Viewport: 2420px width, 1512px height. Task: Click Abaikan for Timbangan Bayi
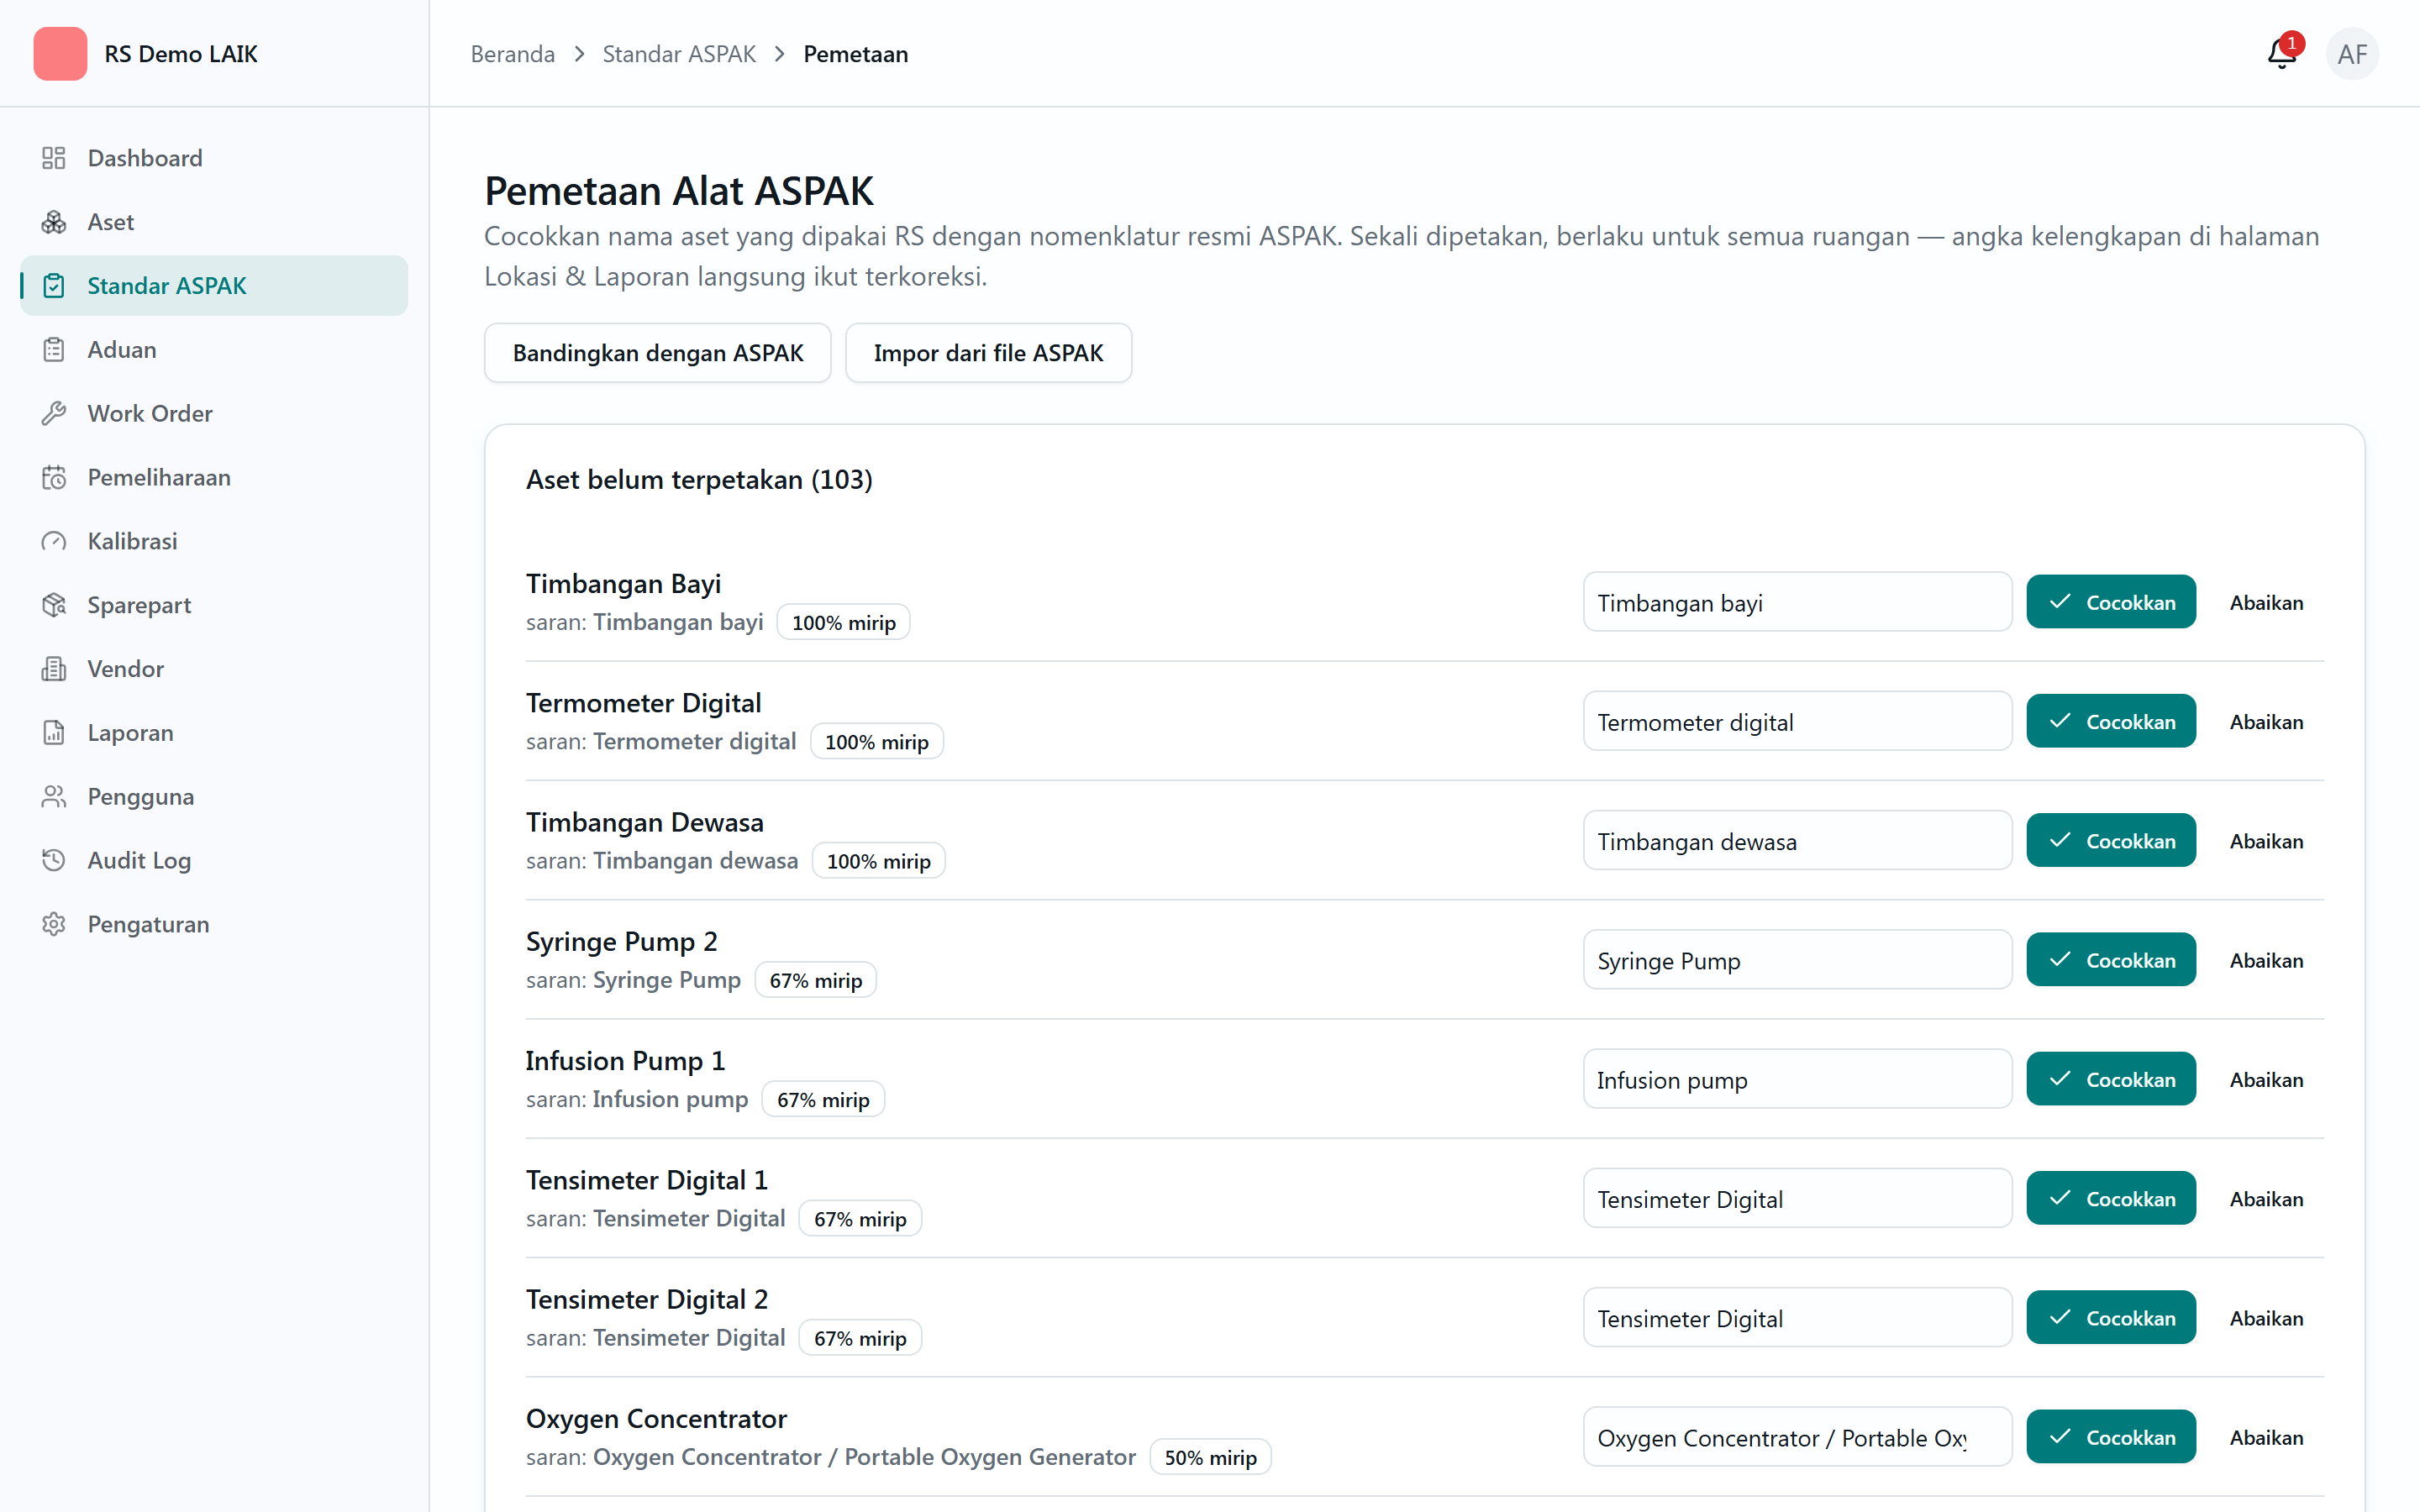point(2266,602)
